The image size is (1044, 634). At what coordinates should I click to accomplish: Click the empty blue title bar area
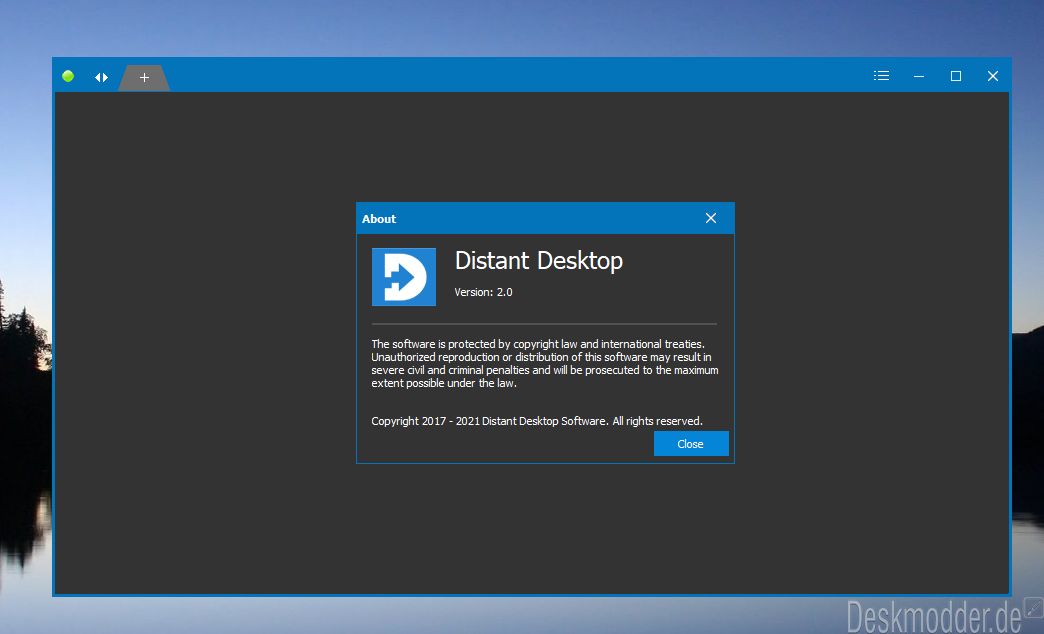point(519,75)
